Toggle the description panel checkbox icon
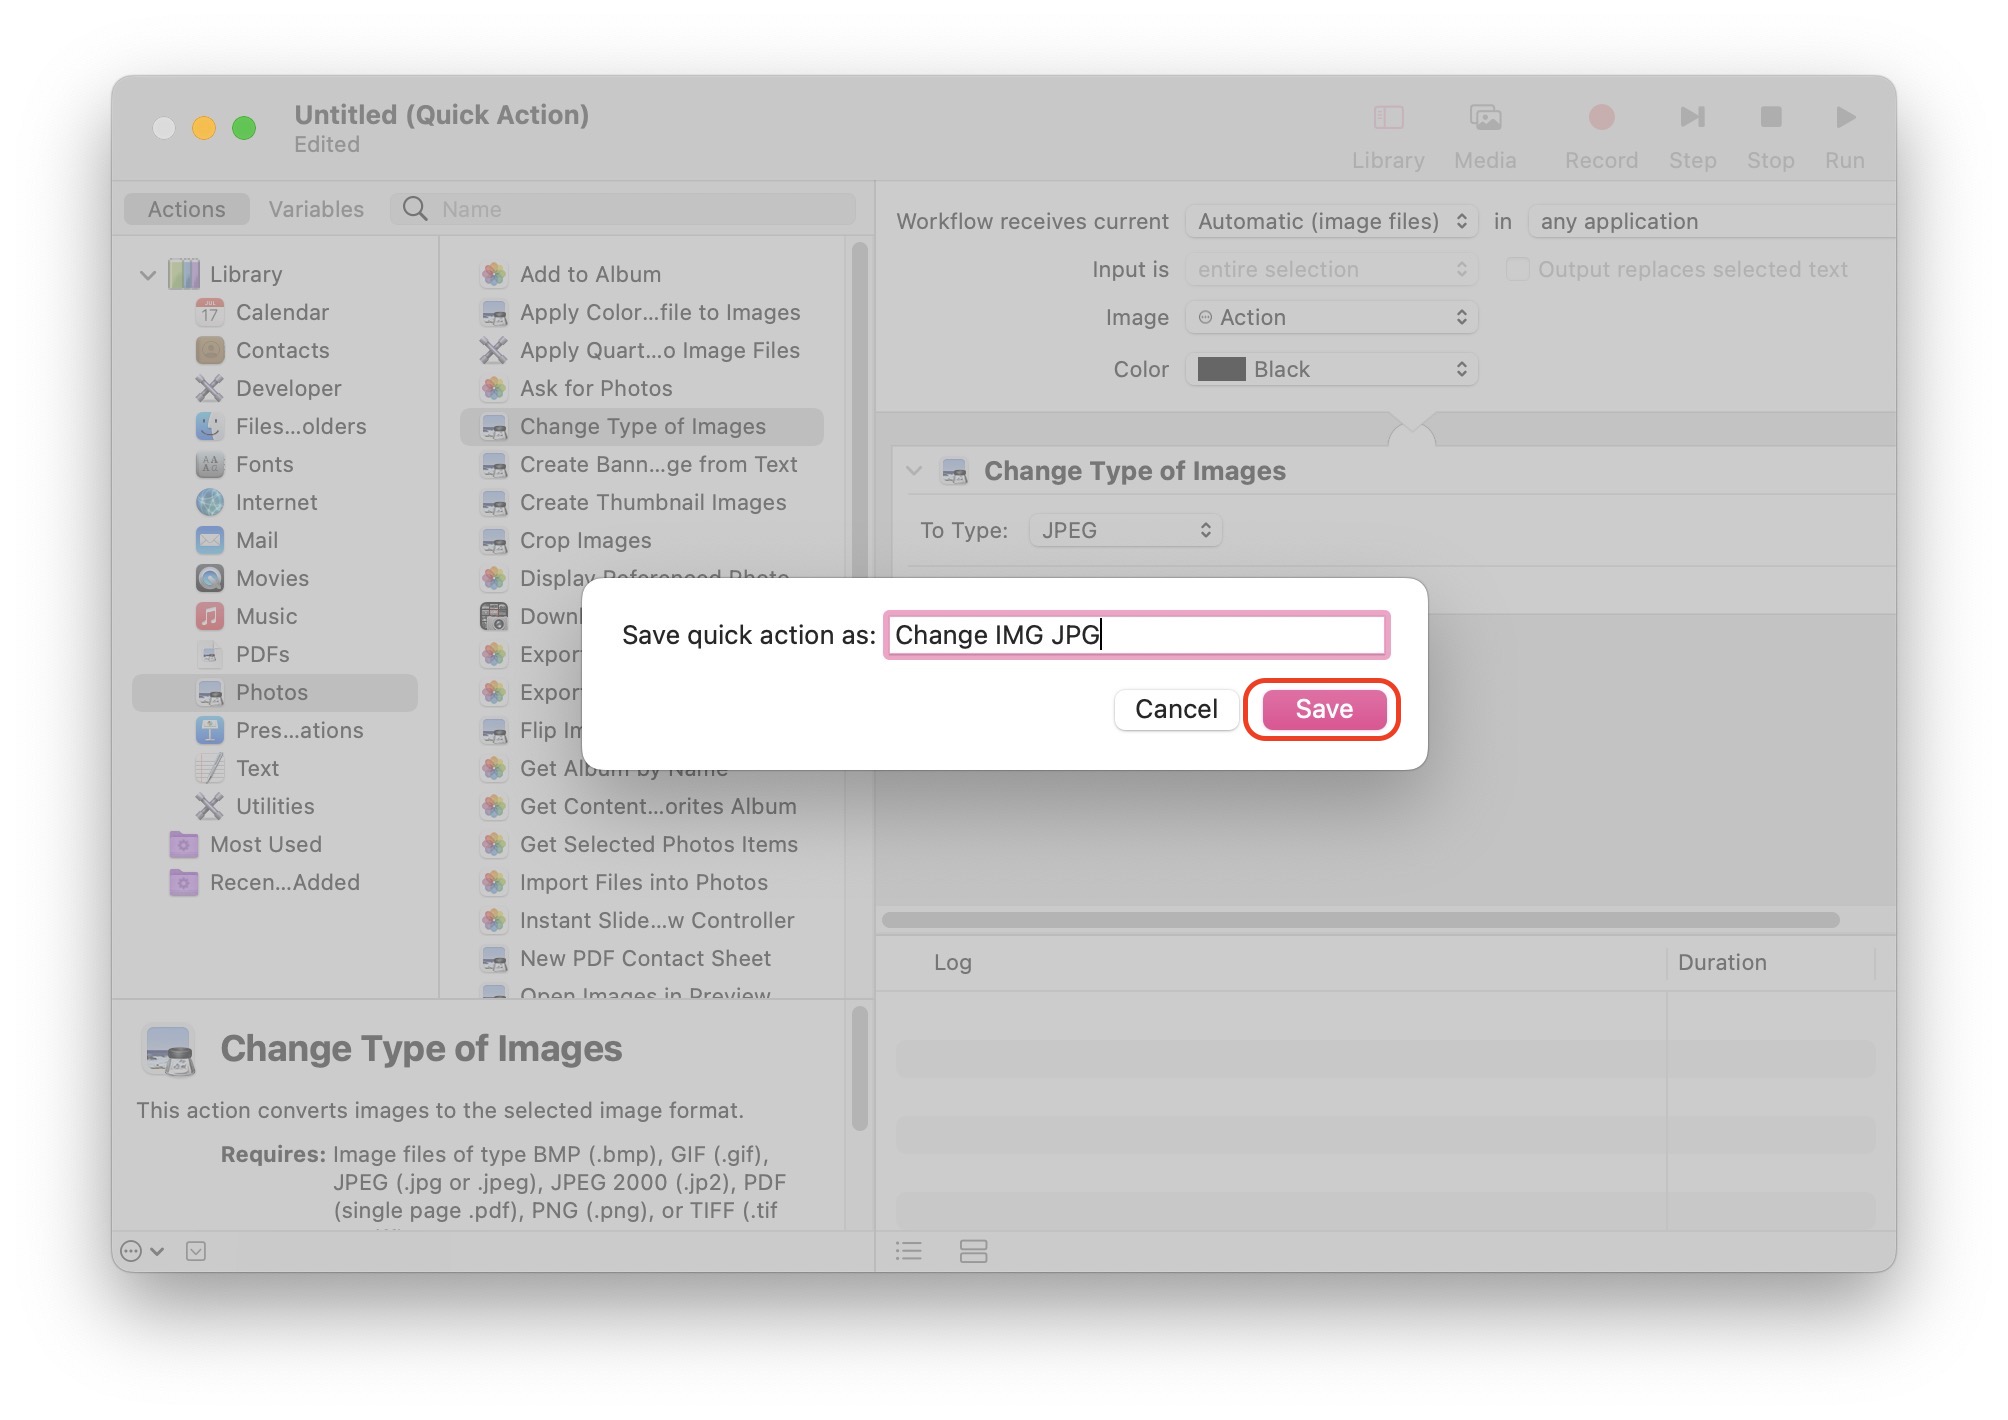This screenshot has height=1420, width=2008. tap(196, 1251)
